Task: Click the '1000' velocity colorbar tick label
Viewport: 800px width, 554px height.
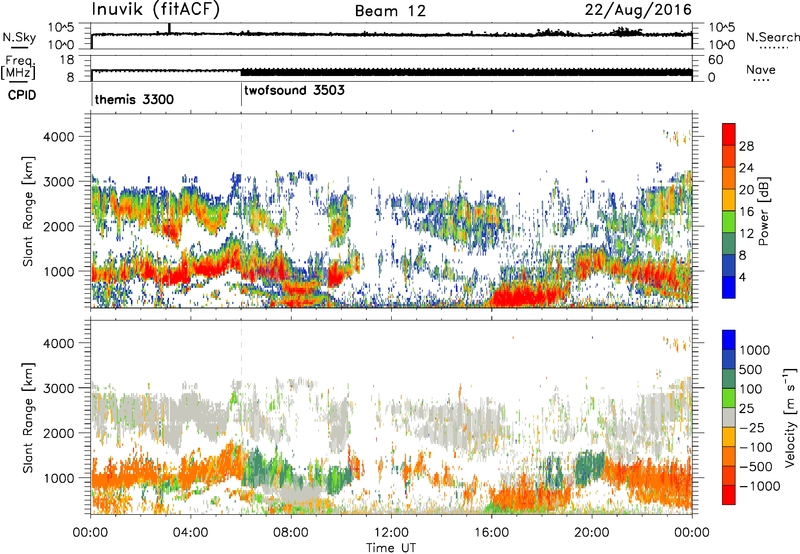Action: [x=755, y=350]
